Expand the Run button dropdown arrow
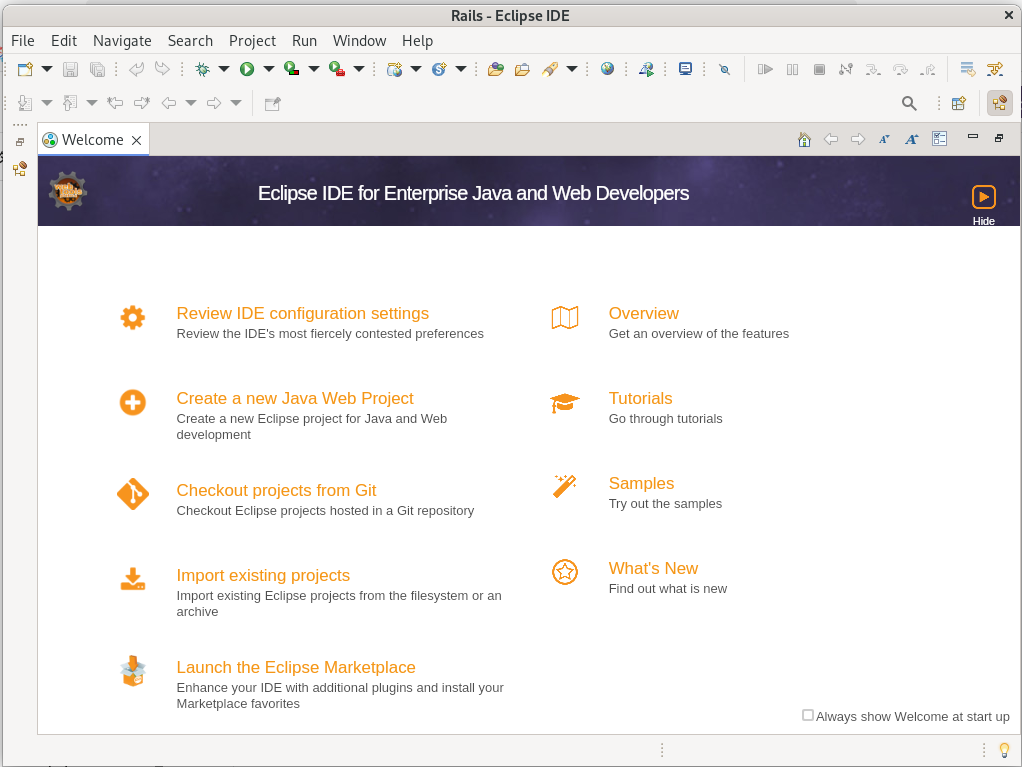This screenshot has width=1022, height=767. pos(269,69)
